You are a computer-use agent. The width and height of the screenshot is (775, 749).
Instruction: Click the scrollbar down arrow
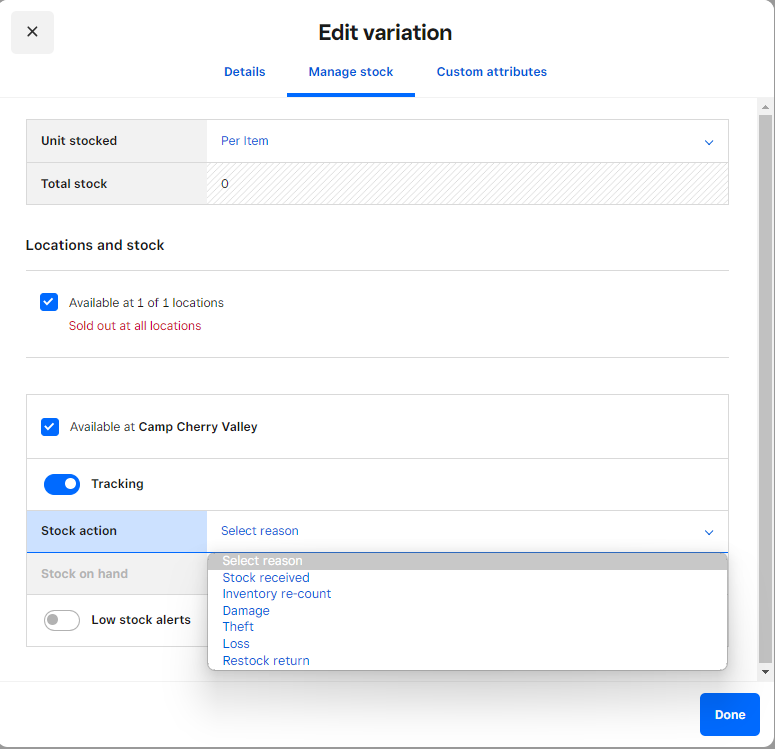point(765,672)
